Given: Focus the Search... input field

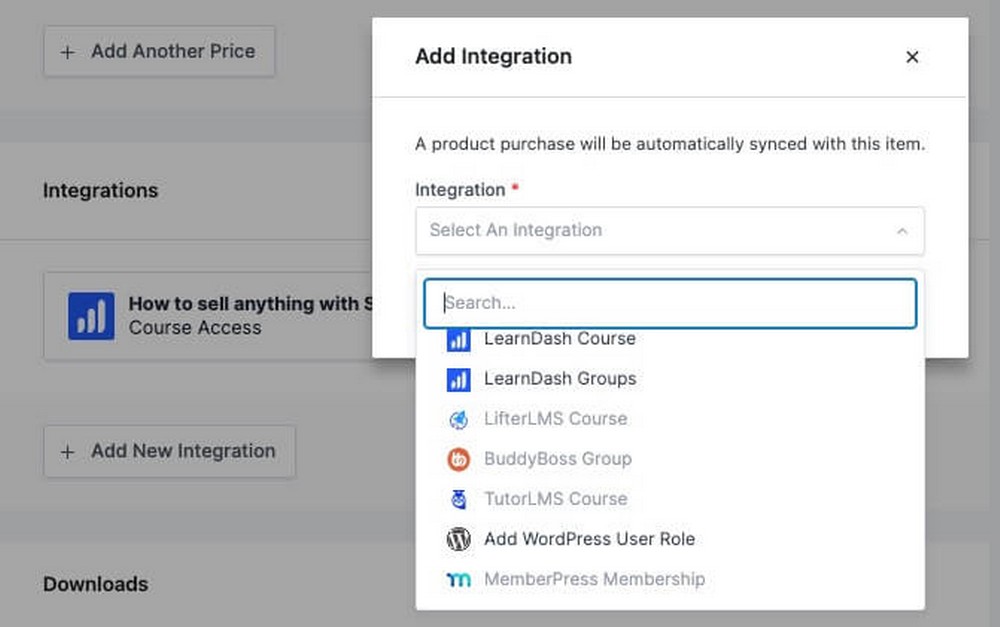Looking at the screenshot, I should tap(670, 304).
